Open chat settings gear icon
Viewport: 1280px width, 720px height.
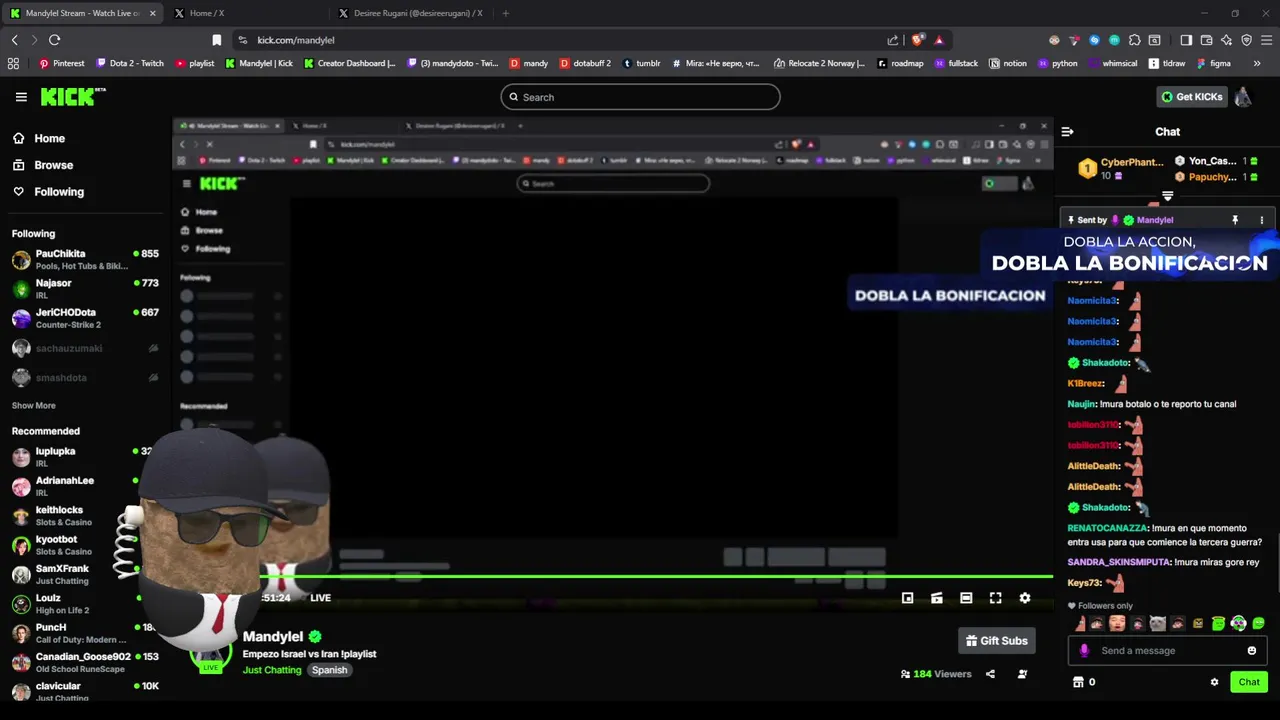pyautogui.click(x=1214, y=682)
